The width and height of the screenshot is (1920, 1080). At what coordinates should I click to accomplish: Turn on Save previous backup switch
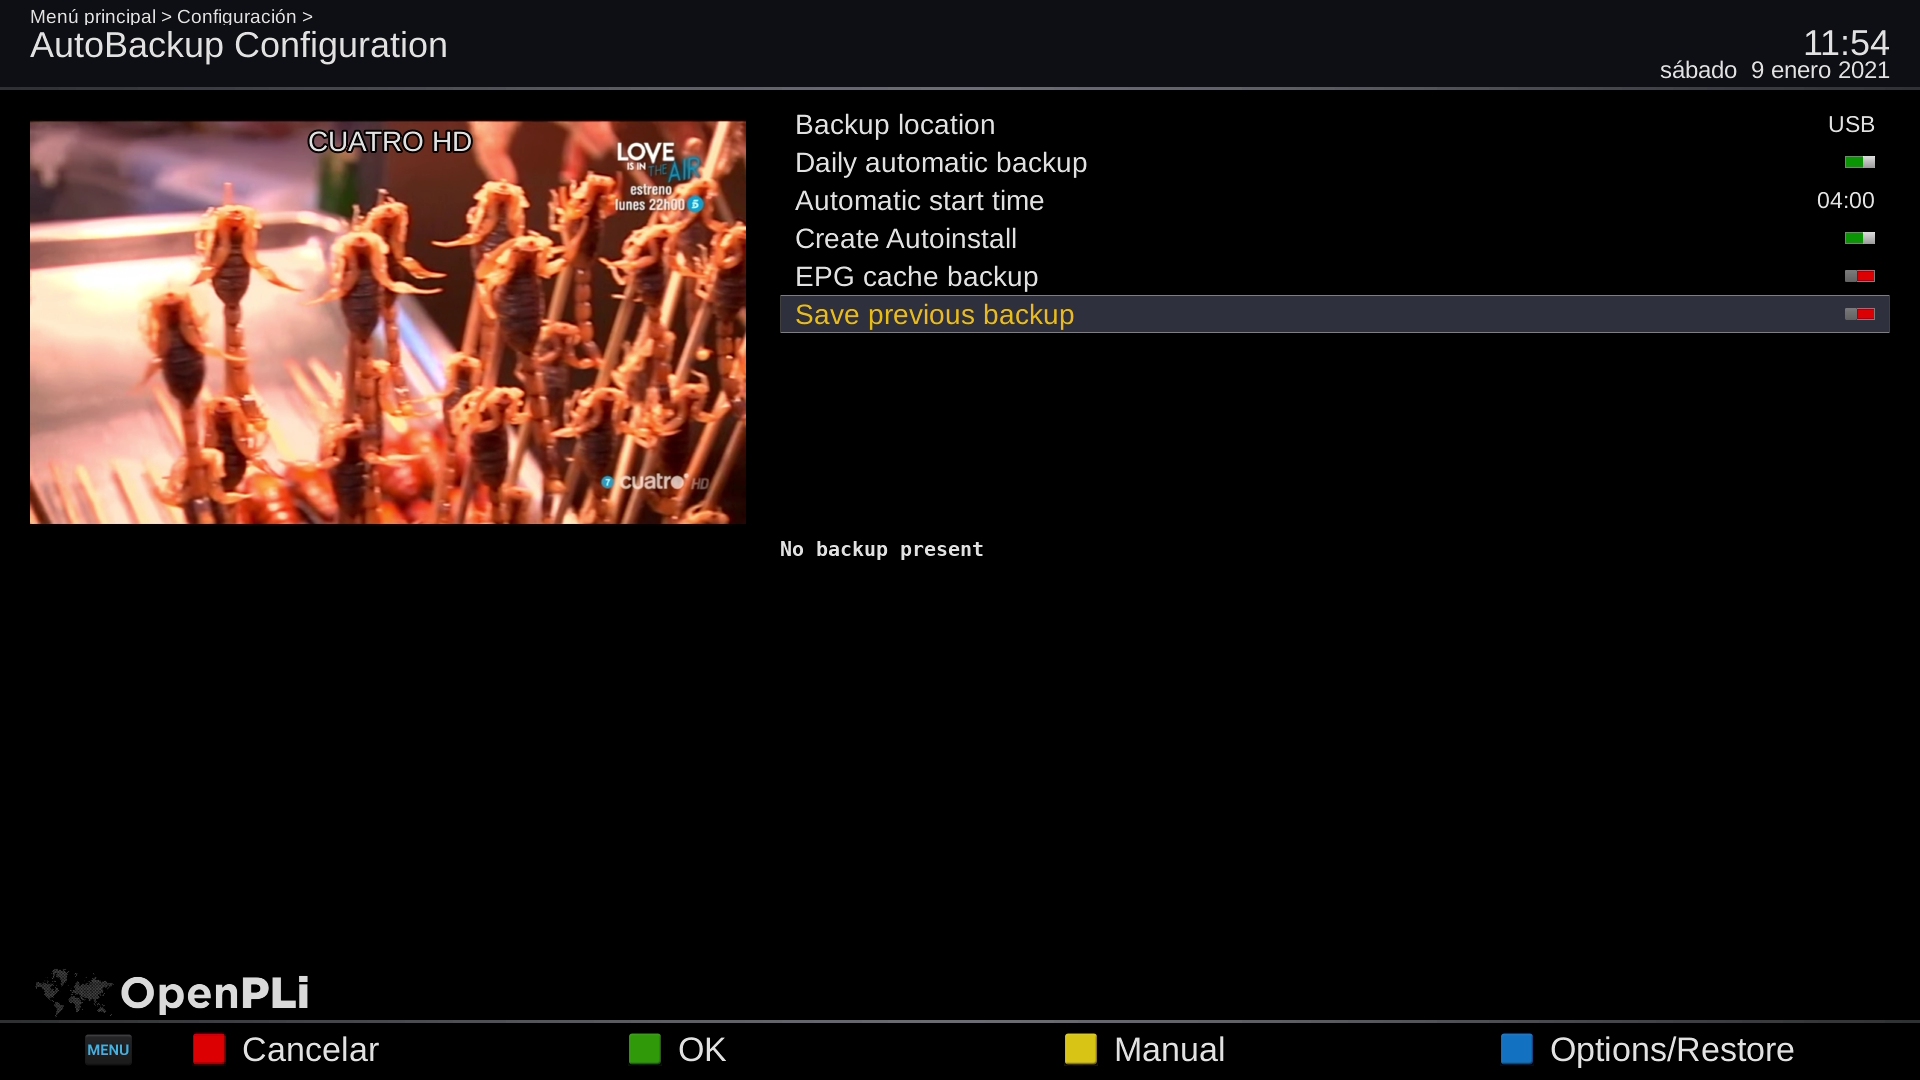[1859, 314]
